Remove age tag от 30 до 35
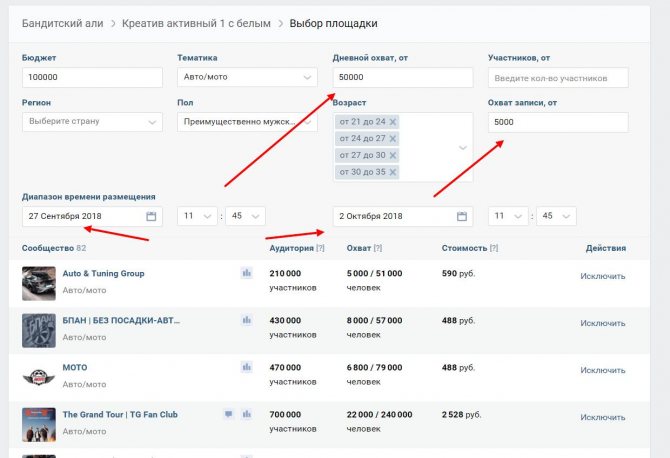The width and height of the screenshot is (670, 458). tap(393, 172)
